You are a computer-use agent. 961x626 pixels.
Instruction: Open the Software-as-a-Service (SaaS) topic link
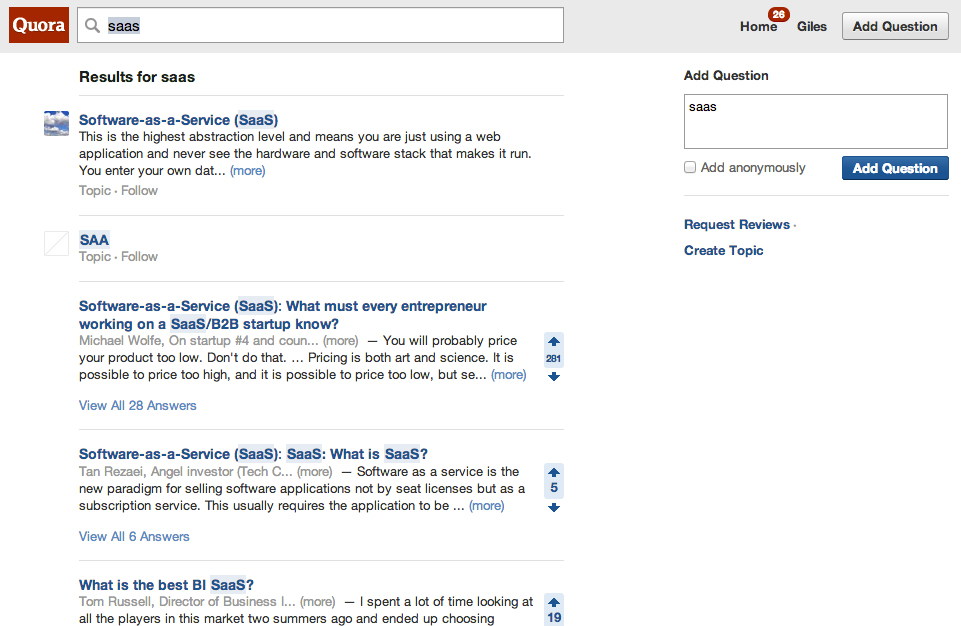click(x=178, y=120)
